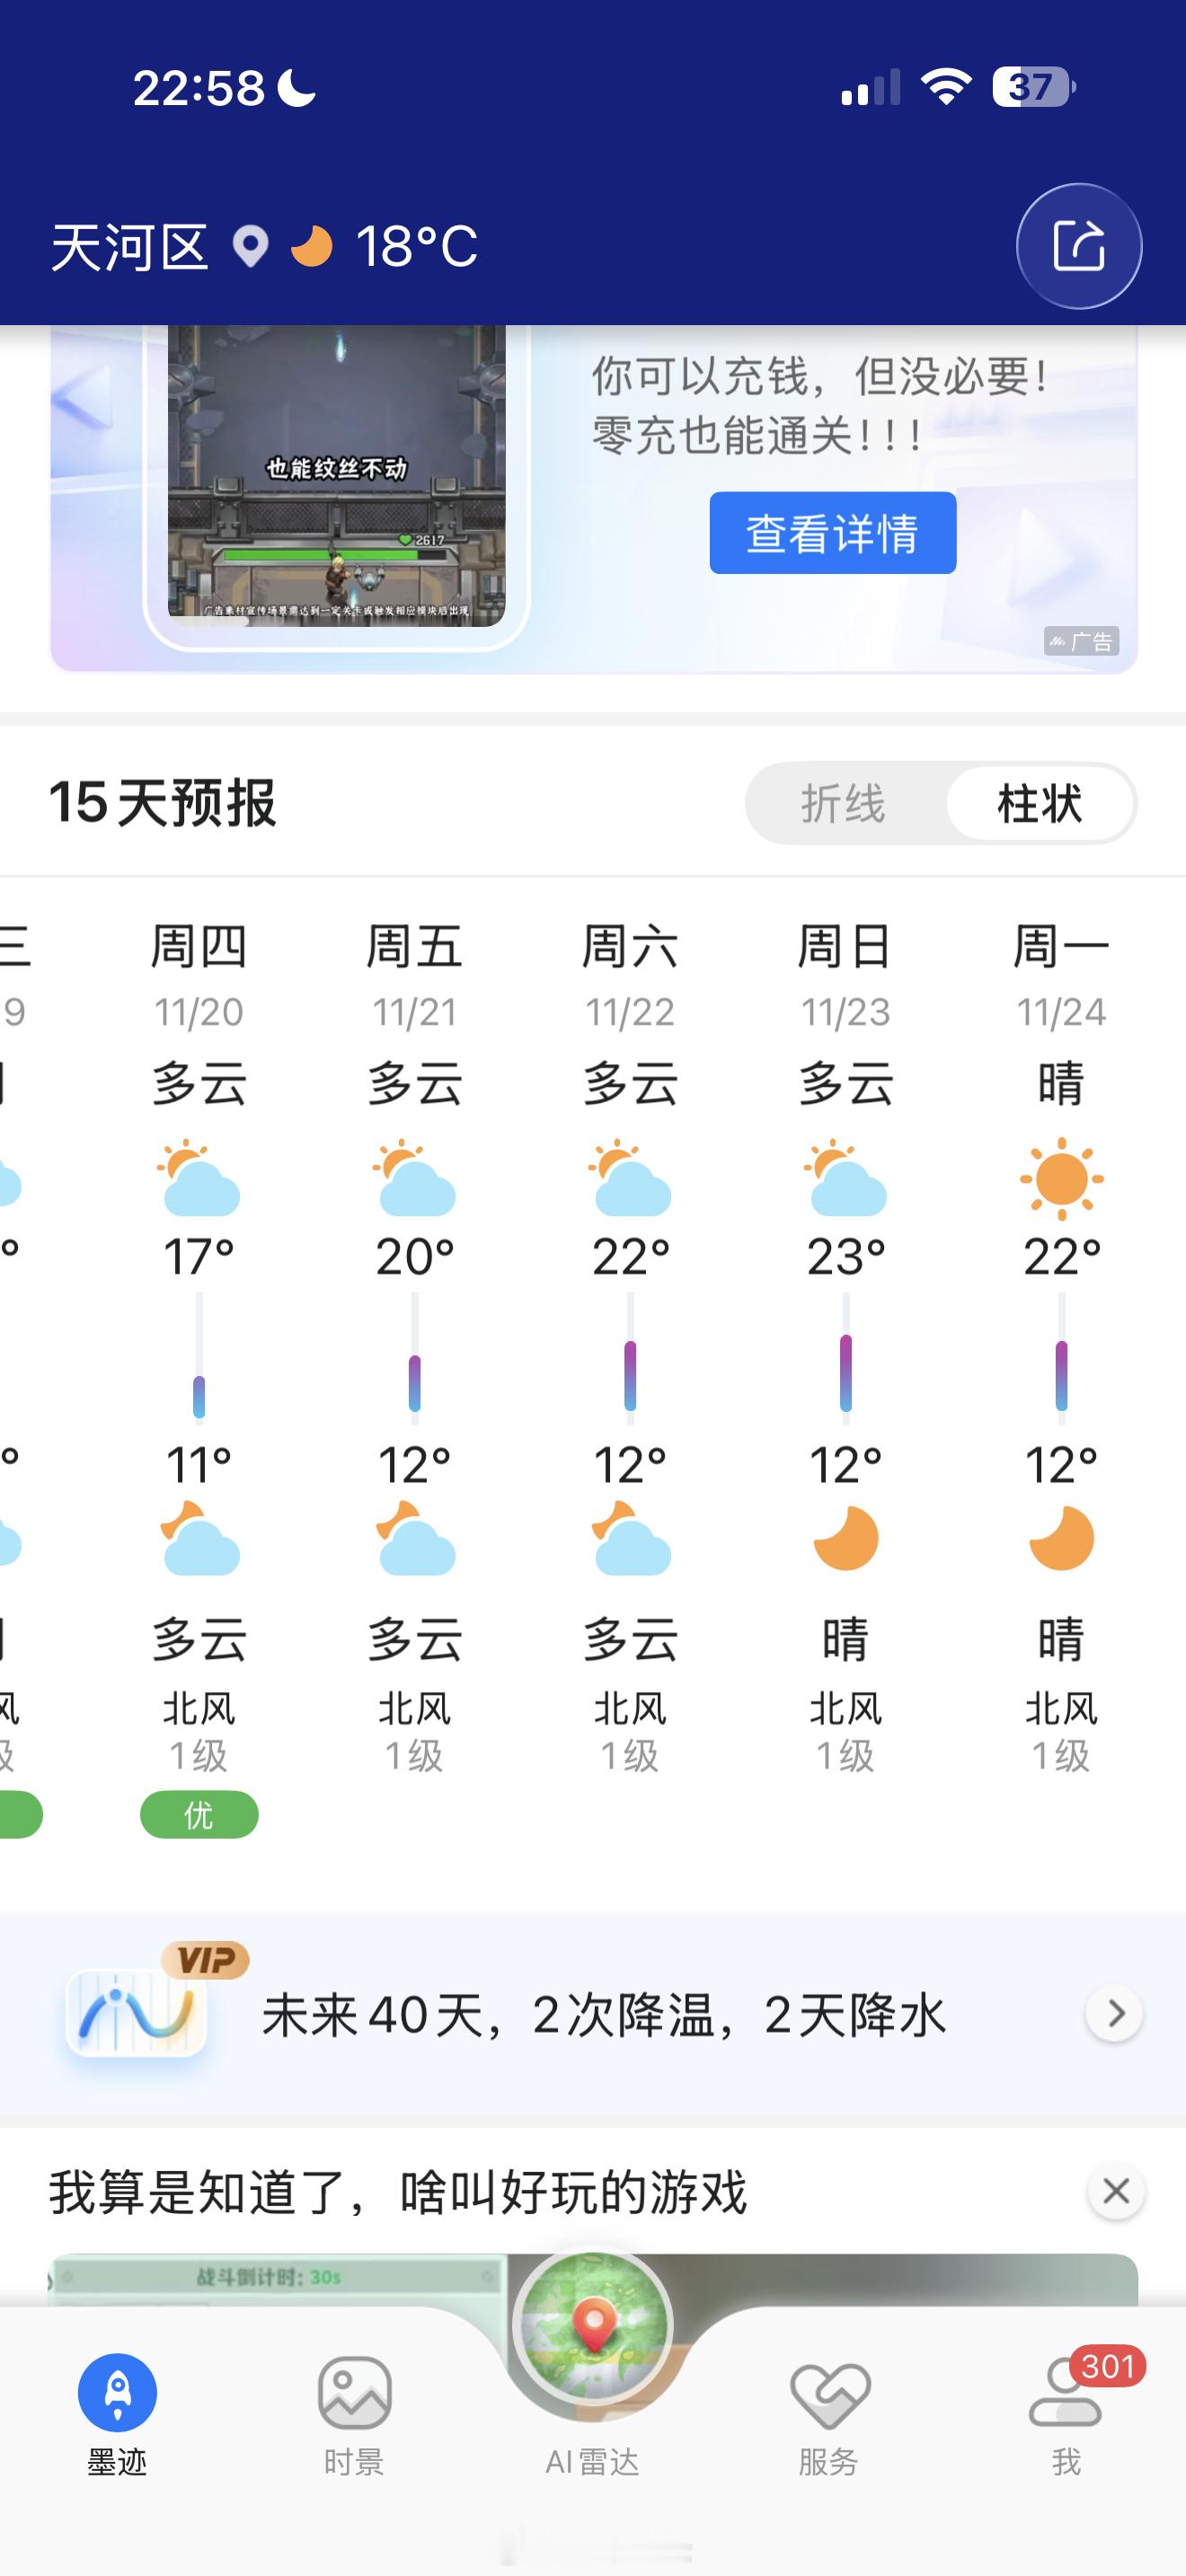The image size is (1186, 2576).
Task: Tap the share icon in header
Action: click(1078, 246)
